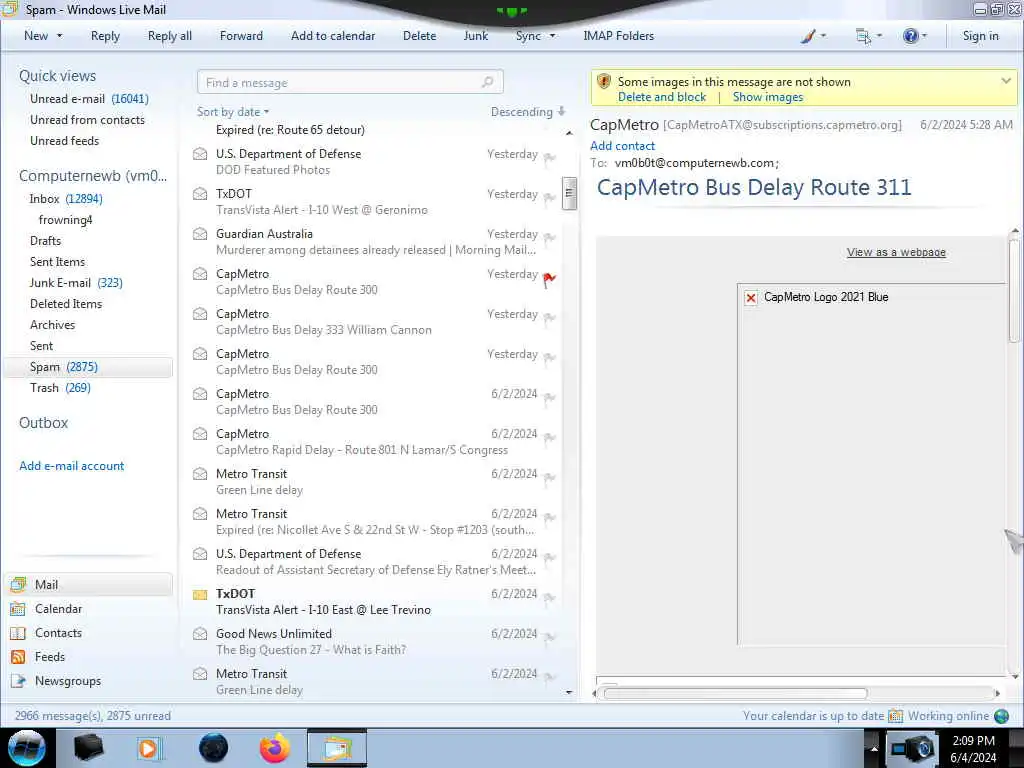Image resolution: width=1024 pixels, height=768 pixels.
Task: Toggle flag on CapMetro Rapid Delay Route 801 message
Action: 549,438
